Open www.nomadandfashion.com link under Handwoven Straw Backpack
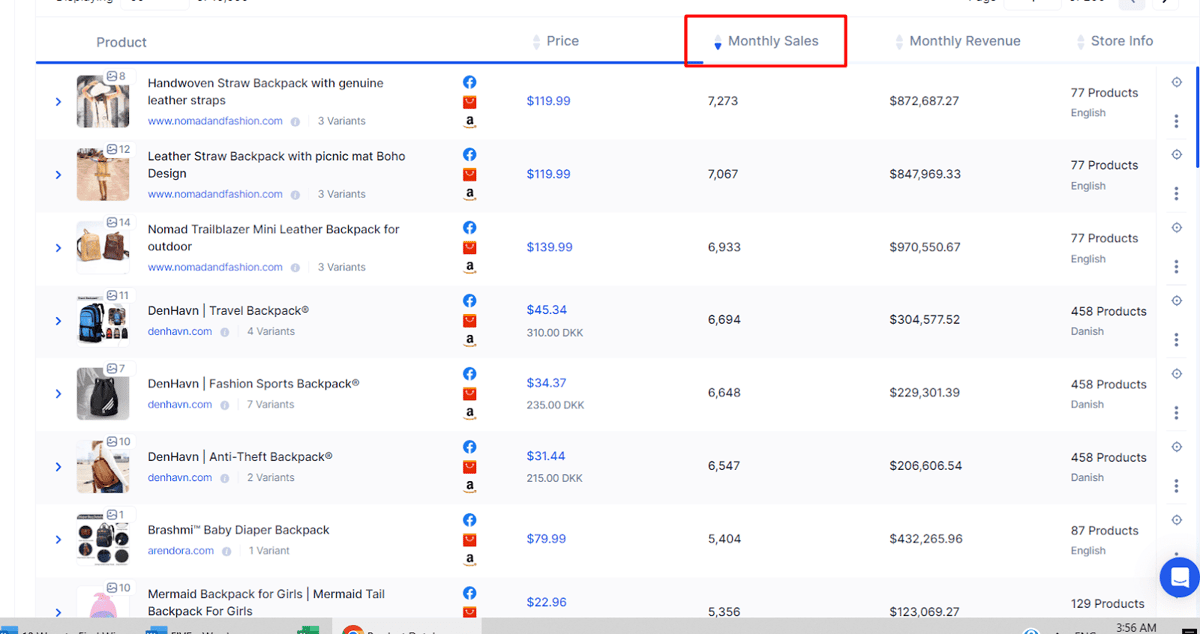 [x=215, y=121]
